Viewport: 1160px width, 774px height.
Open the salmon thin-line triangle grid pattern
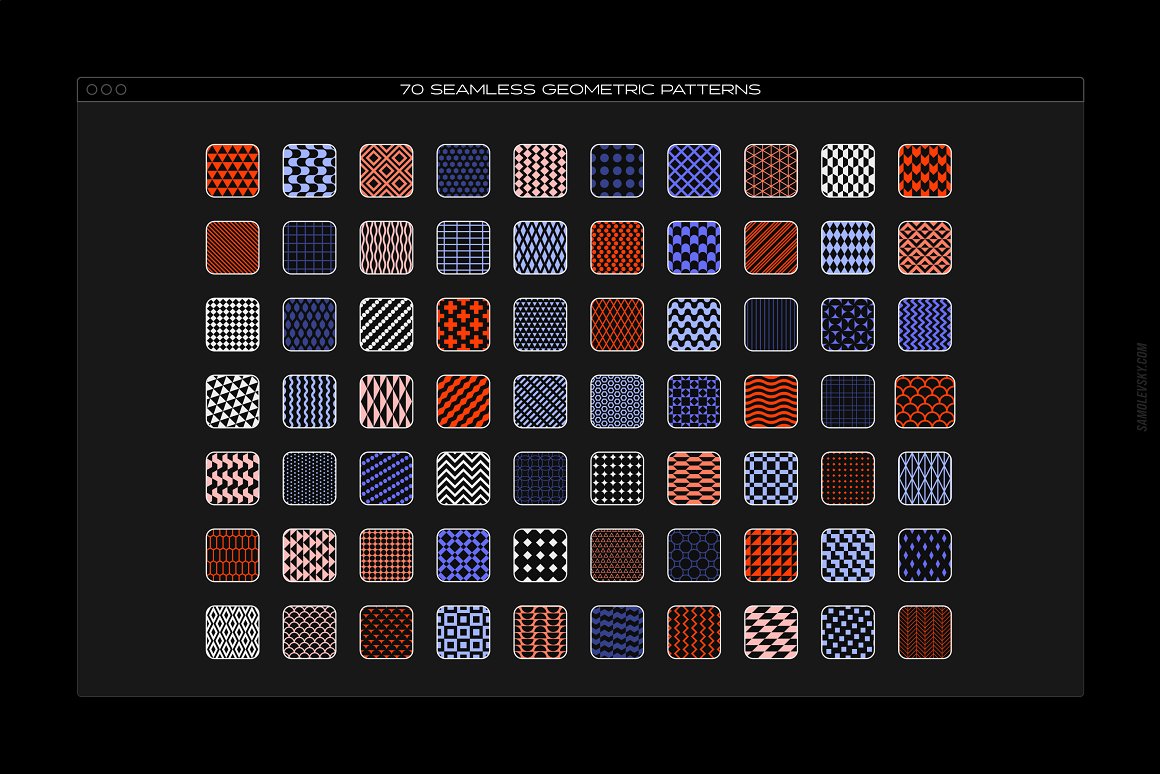point(771,171)
